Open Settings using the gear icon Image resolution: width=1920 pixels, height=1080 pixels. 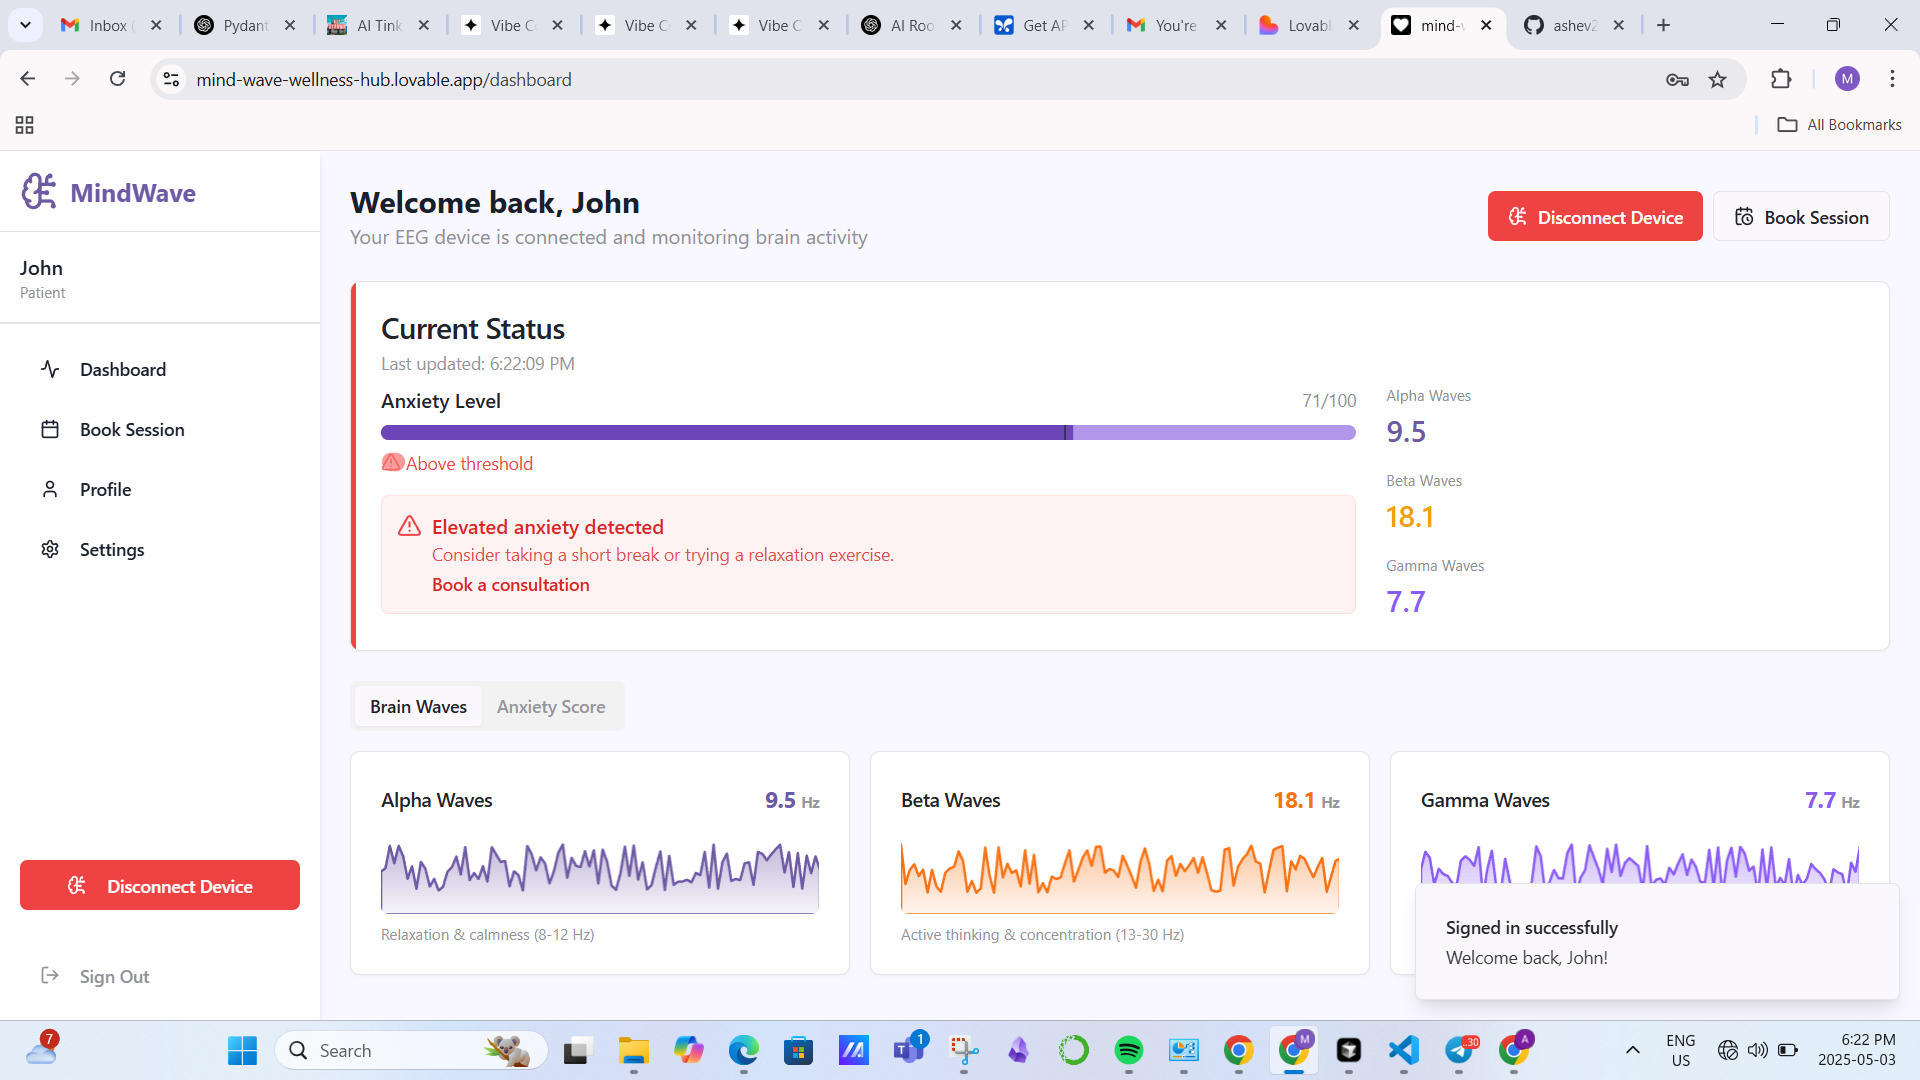[x=50, y=550]
